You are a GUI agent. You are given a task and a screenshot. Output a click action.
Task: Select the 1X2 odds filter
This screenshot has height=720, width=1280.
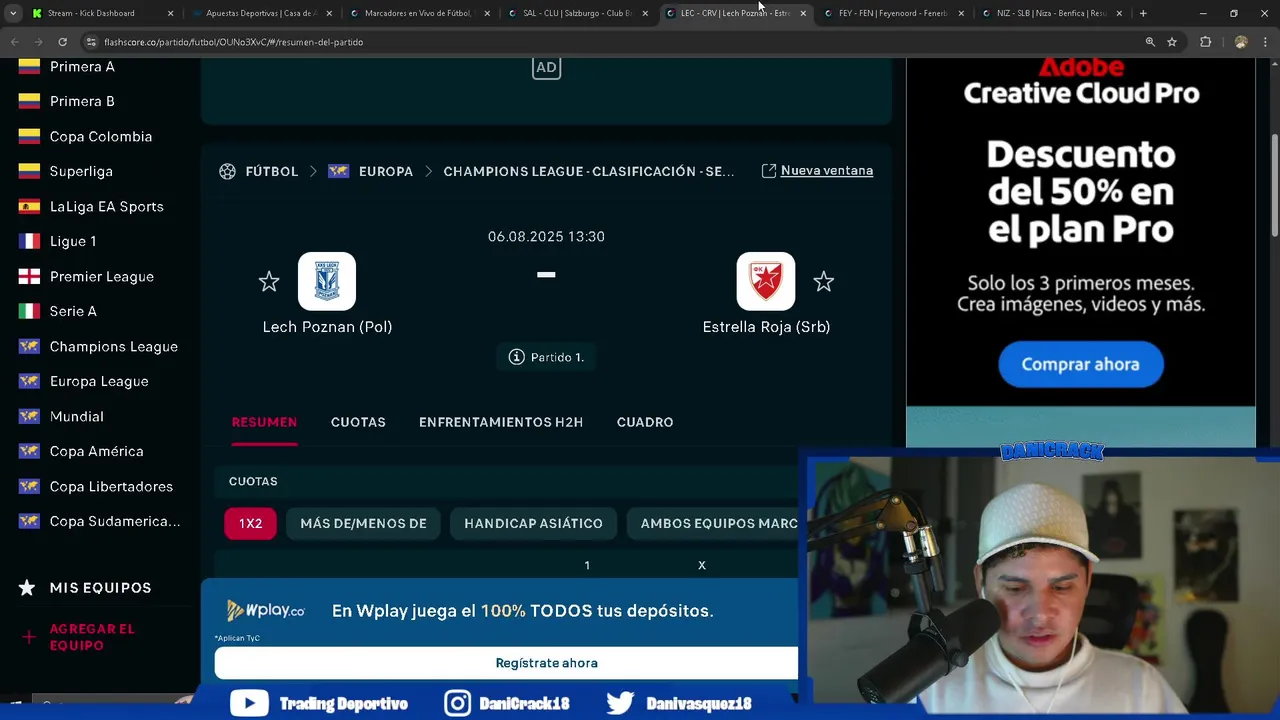coord(250,523)
